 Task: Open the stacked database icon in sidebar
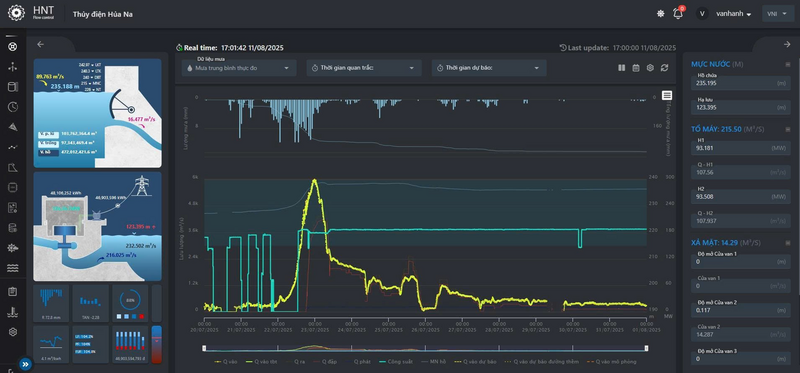[13, 228]
